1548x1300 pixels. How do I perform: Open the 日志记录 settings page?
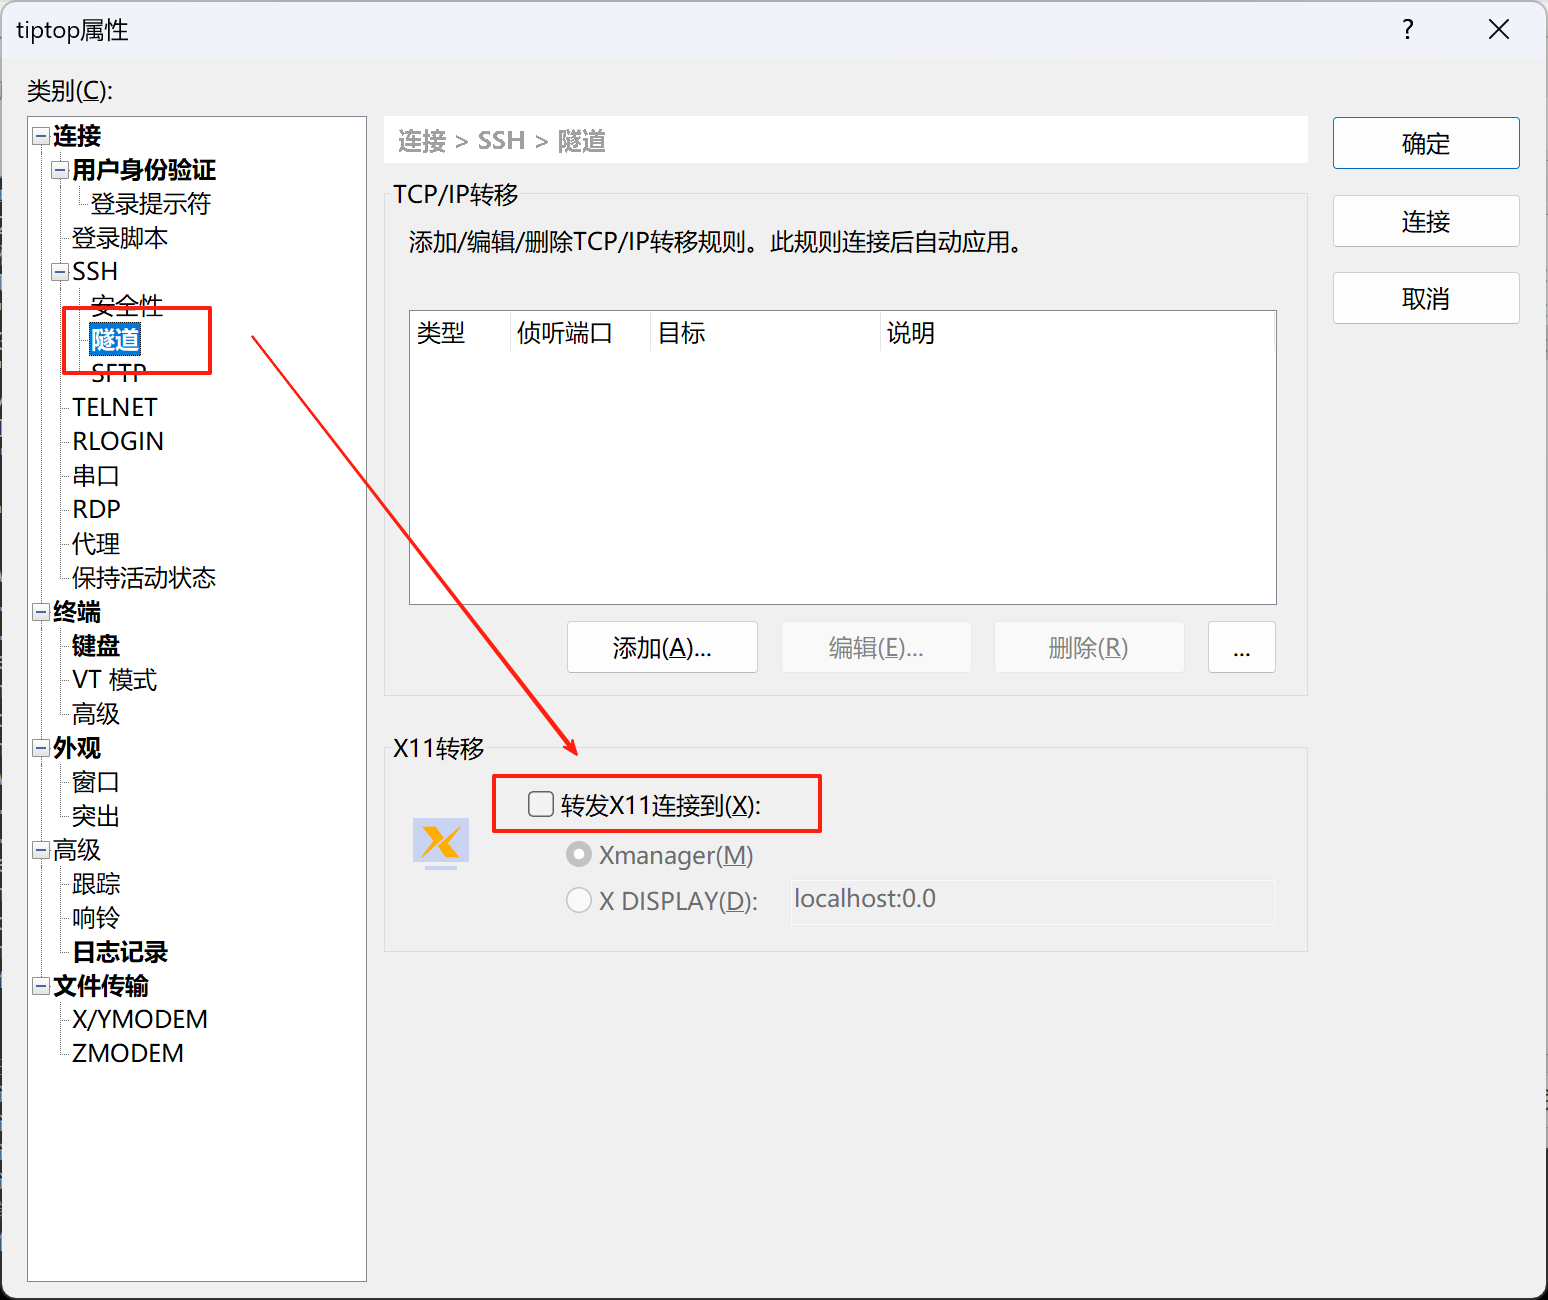tap(120, 952)
